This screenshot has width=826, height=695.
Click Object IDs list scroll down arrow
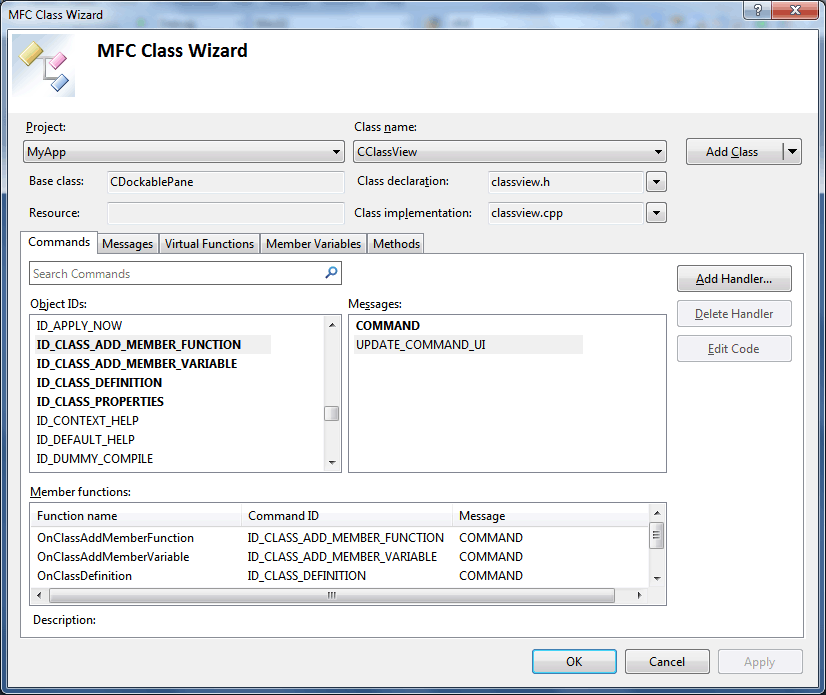click(332, 463)
